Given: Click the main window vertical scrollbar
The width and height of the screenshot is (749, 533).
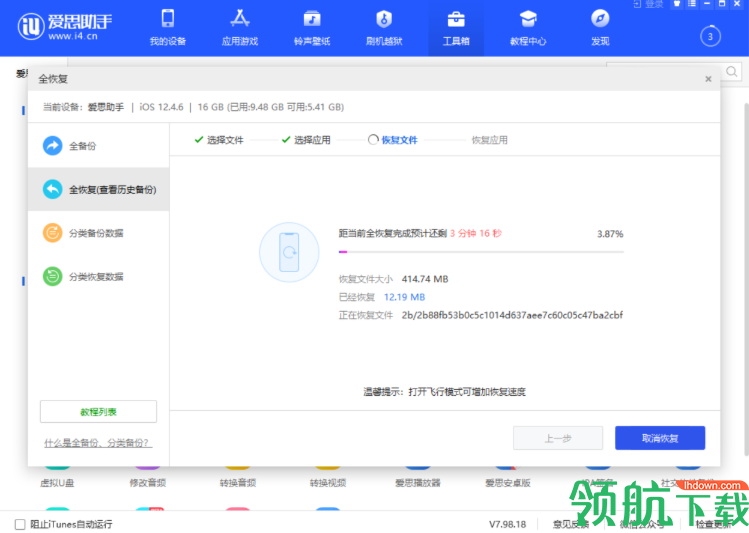Looking at the screenshot, I should [746, 277].
